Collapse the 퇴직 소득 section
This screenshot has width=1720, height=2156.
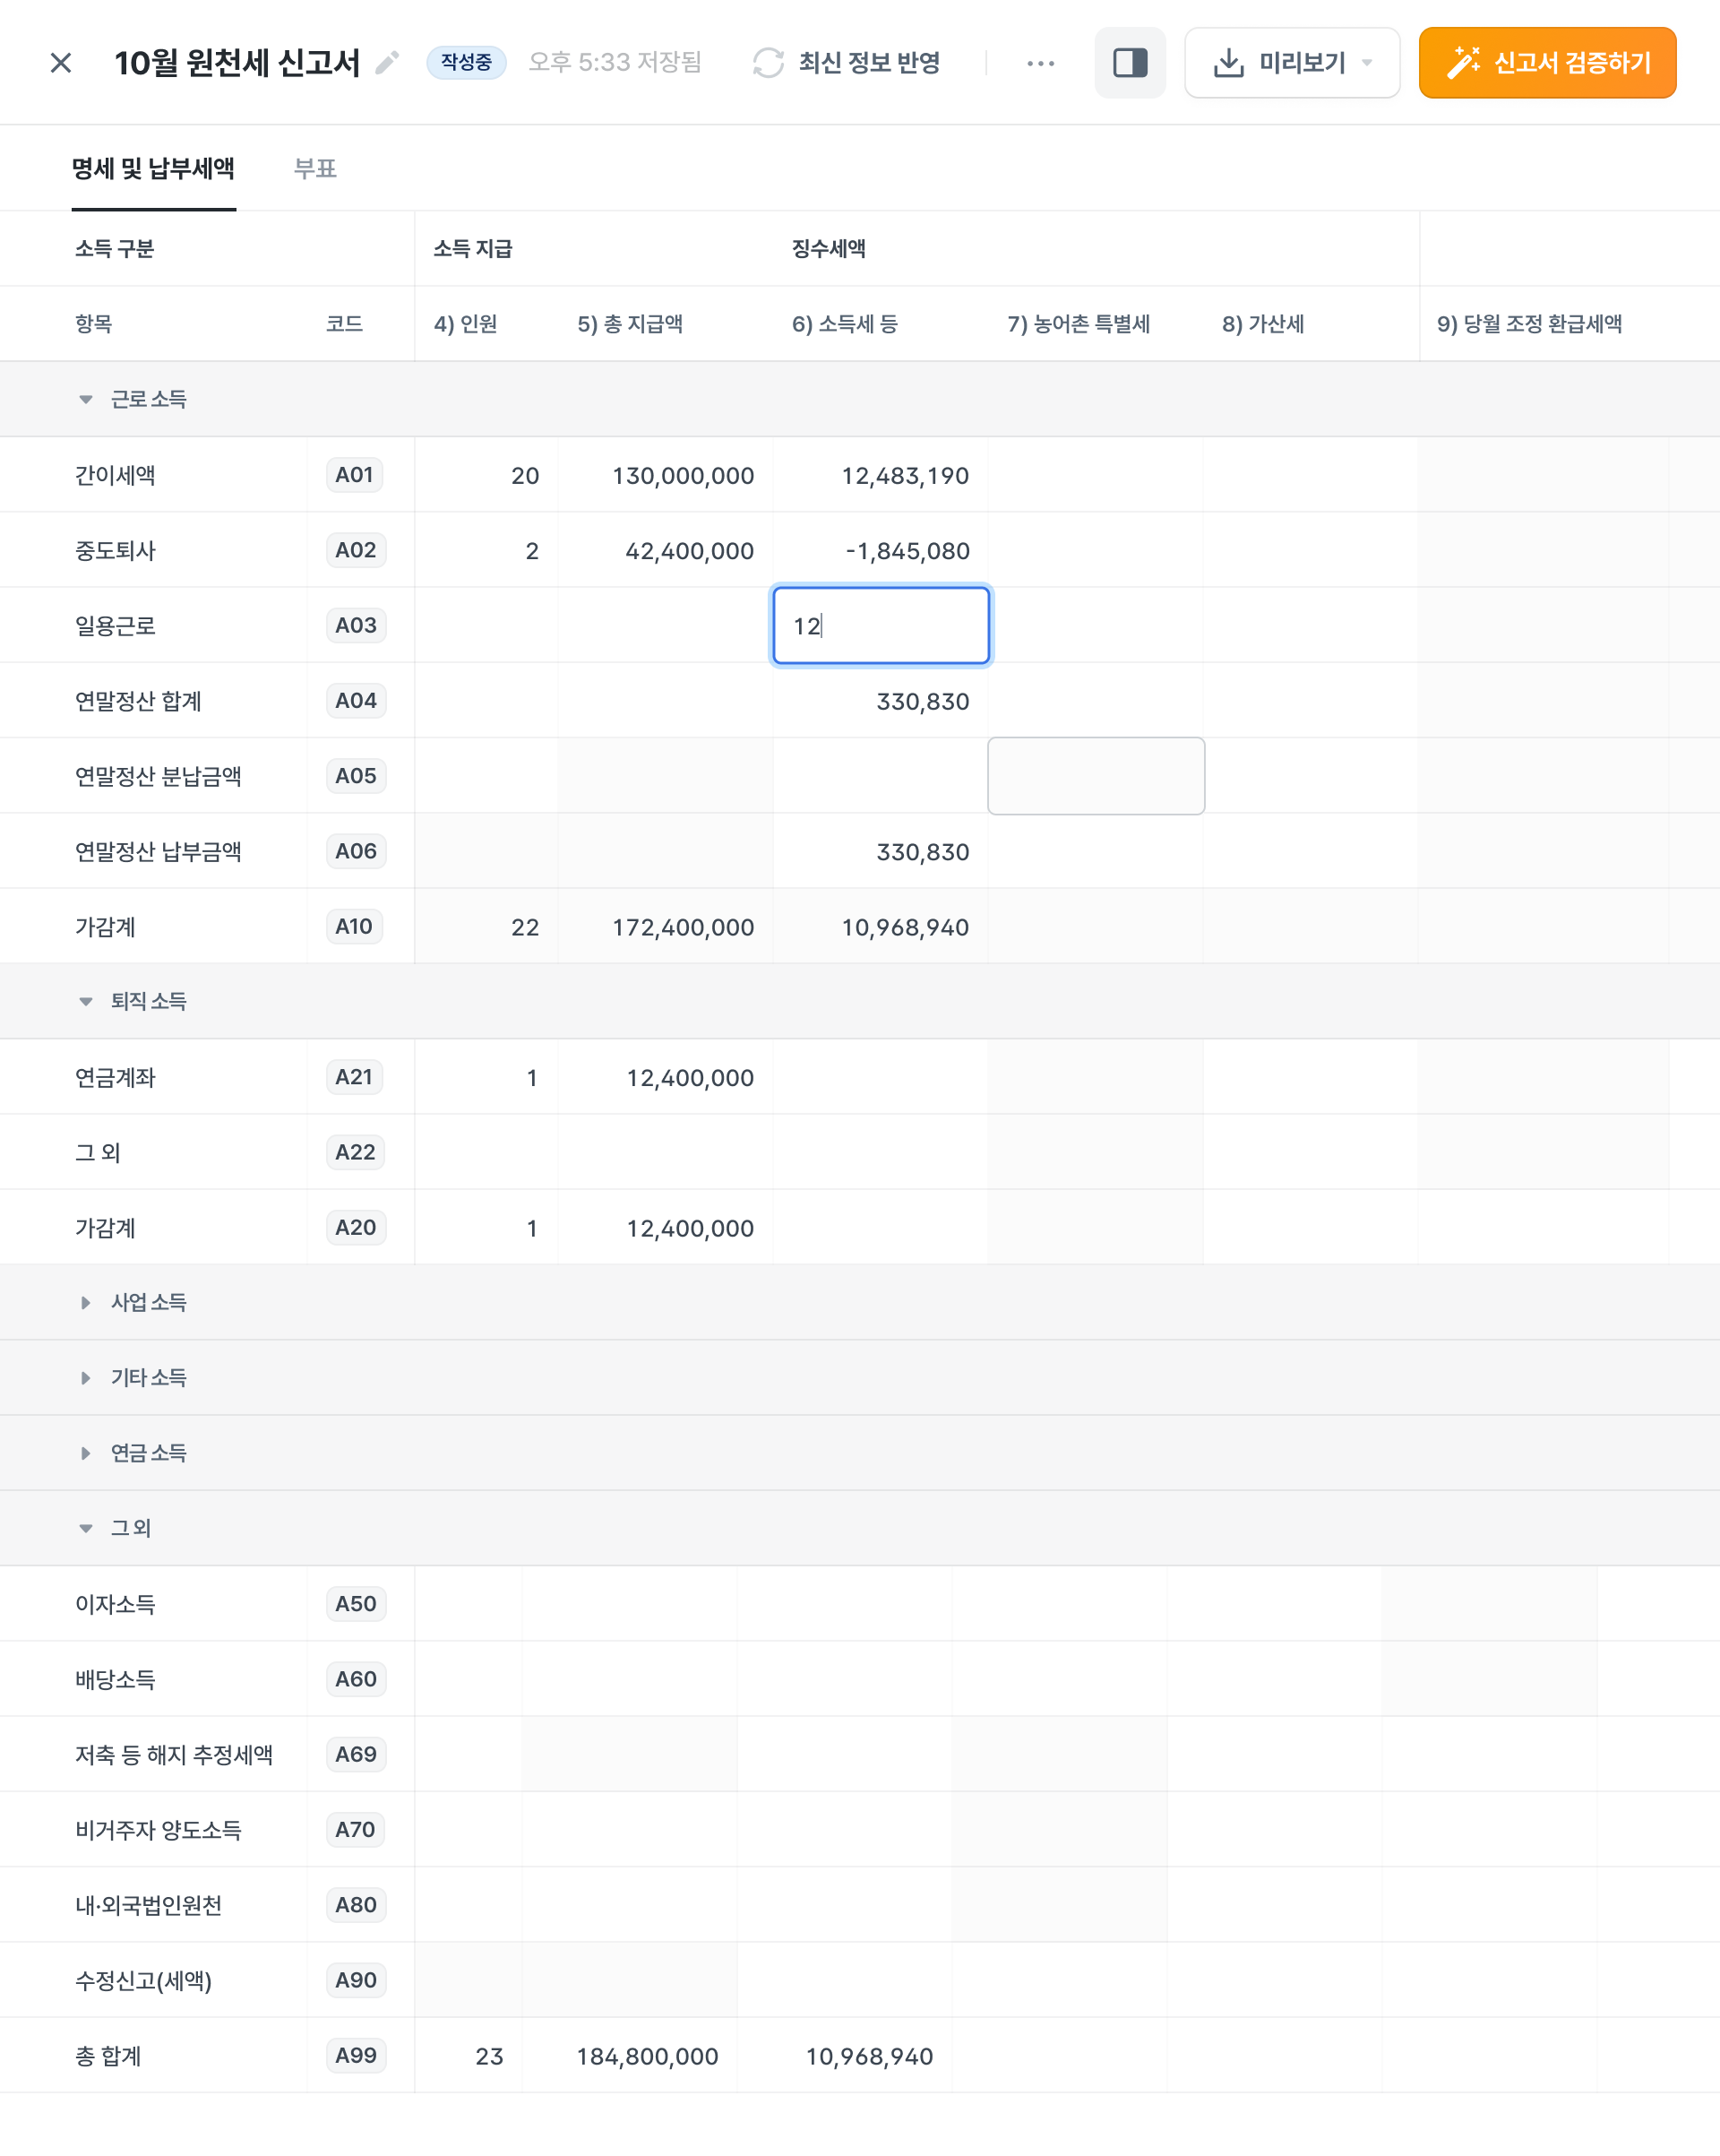click(x=86, y=1001)
